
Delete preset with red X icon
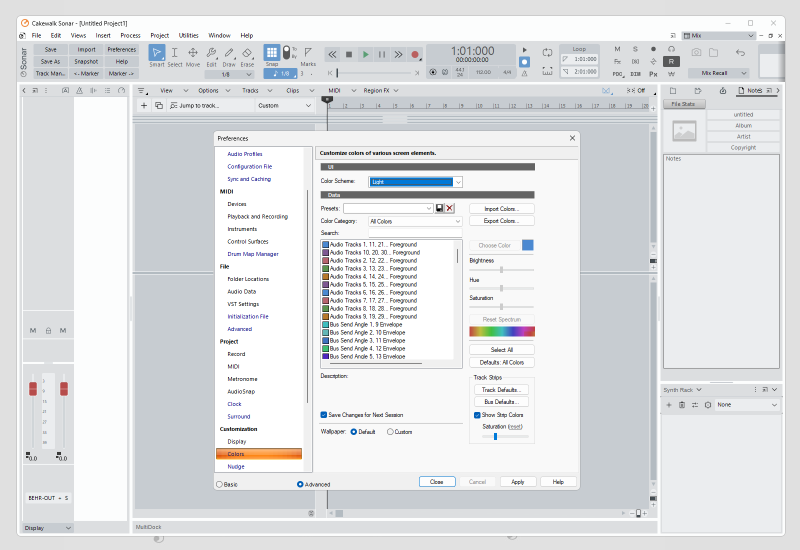point(450,208)
